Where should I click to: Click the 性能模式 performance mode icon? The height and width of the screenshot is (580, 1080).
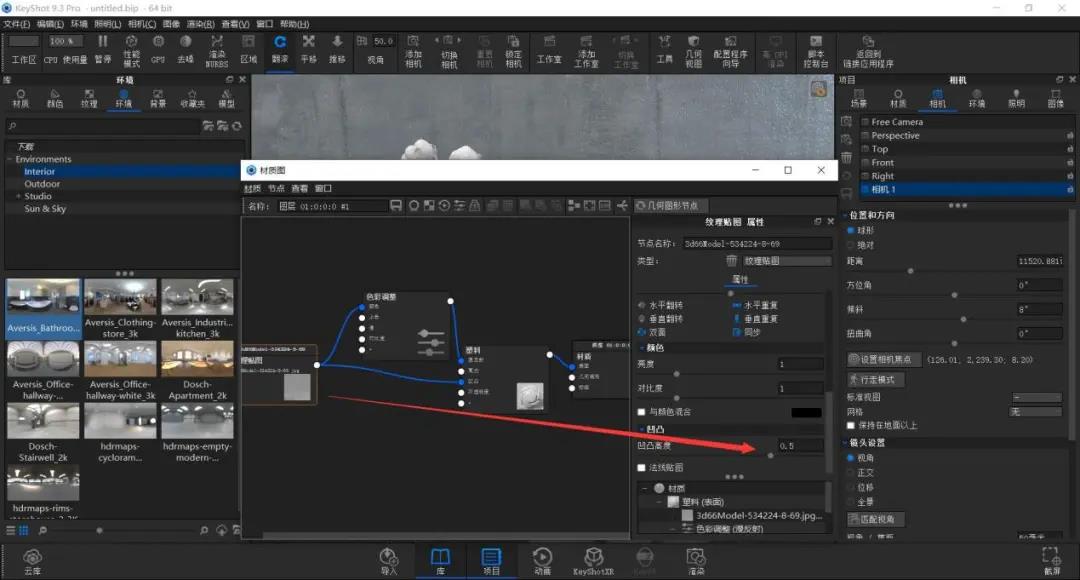[132, 42]
